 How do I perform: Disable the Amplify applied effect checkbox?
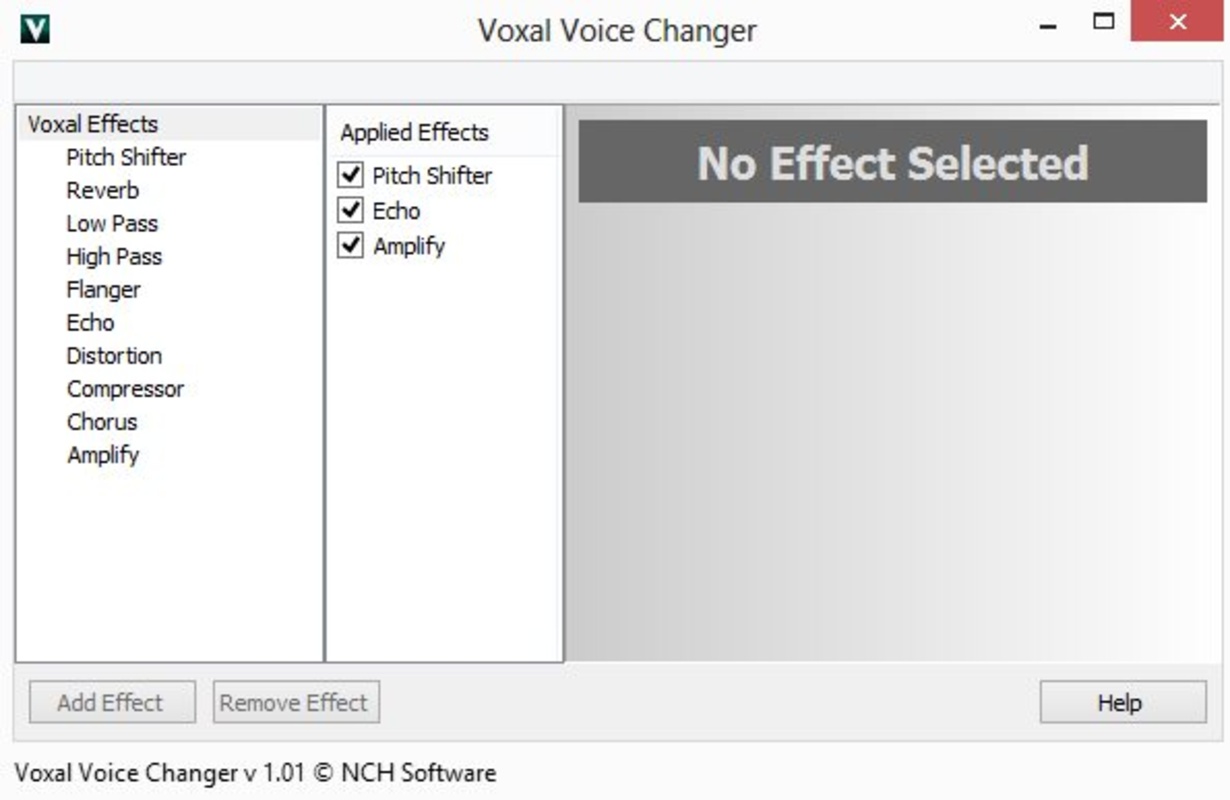(x=350, y=246)
